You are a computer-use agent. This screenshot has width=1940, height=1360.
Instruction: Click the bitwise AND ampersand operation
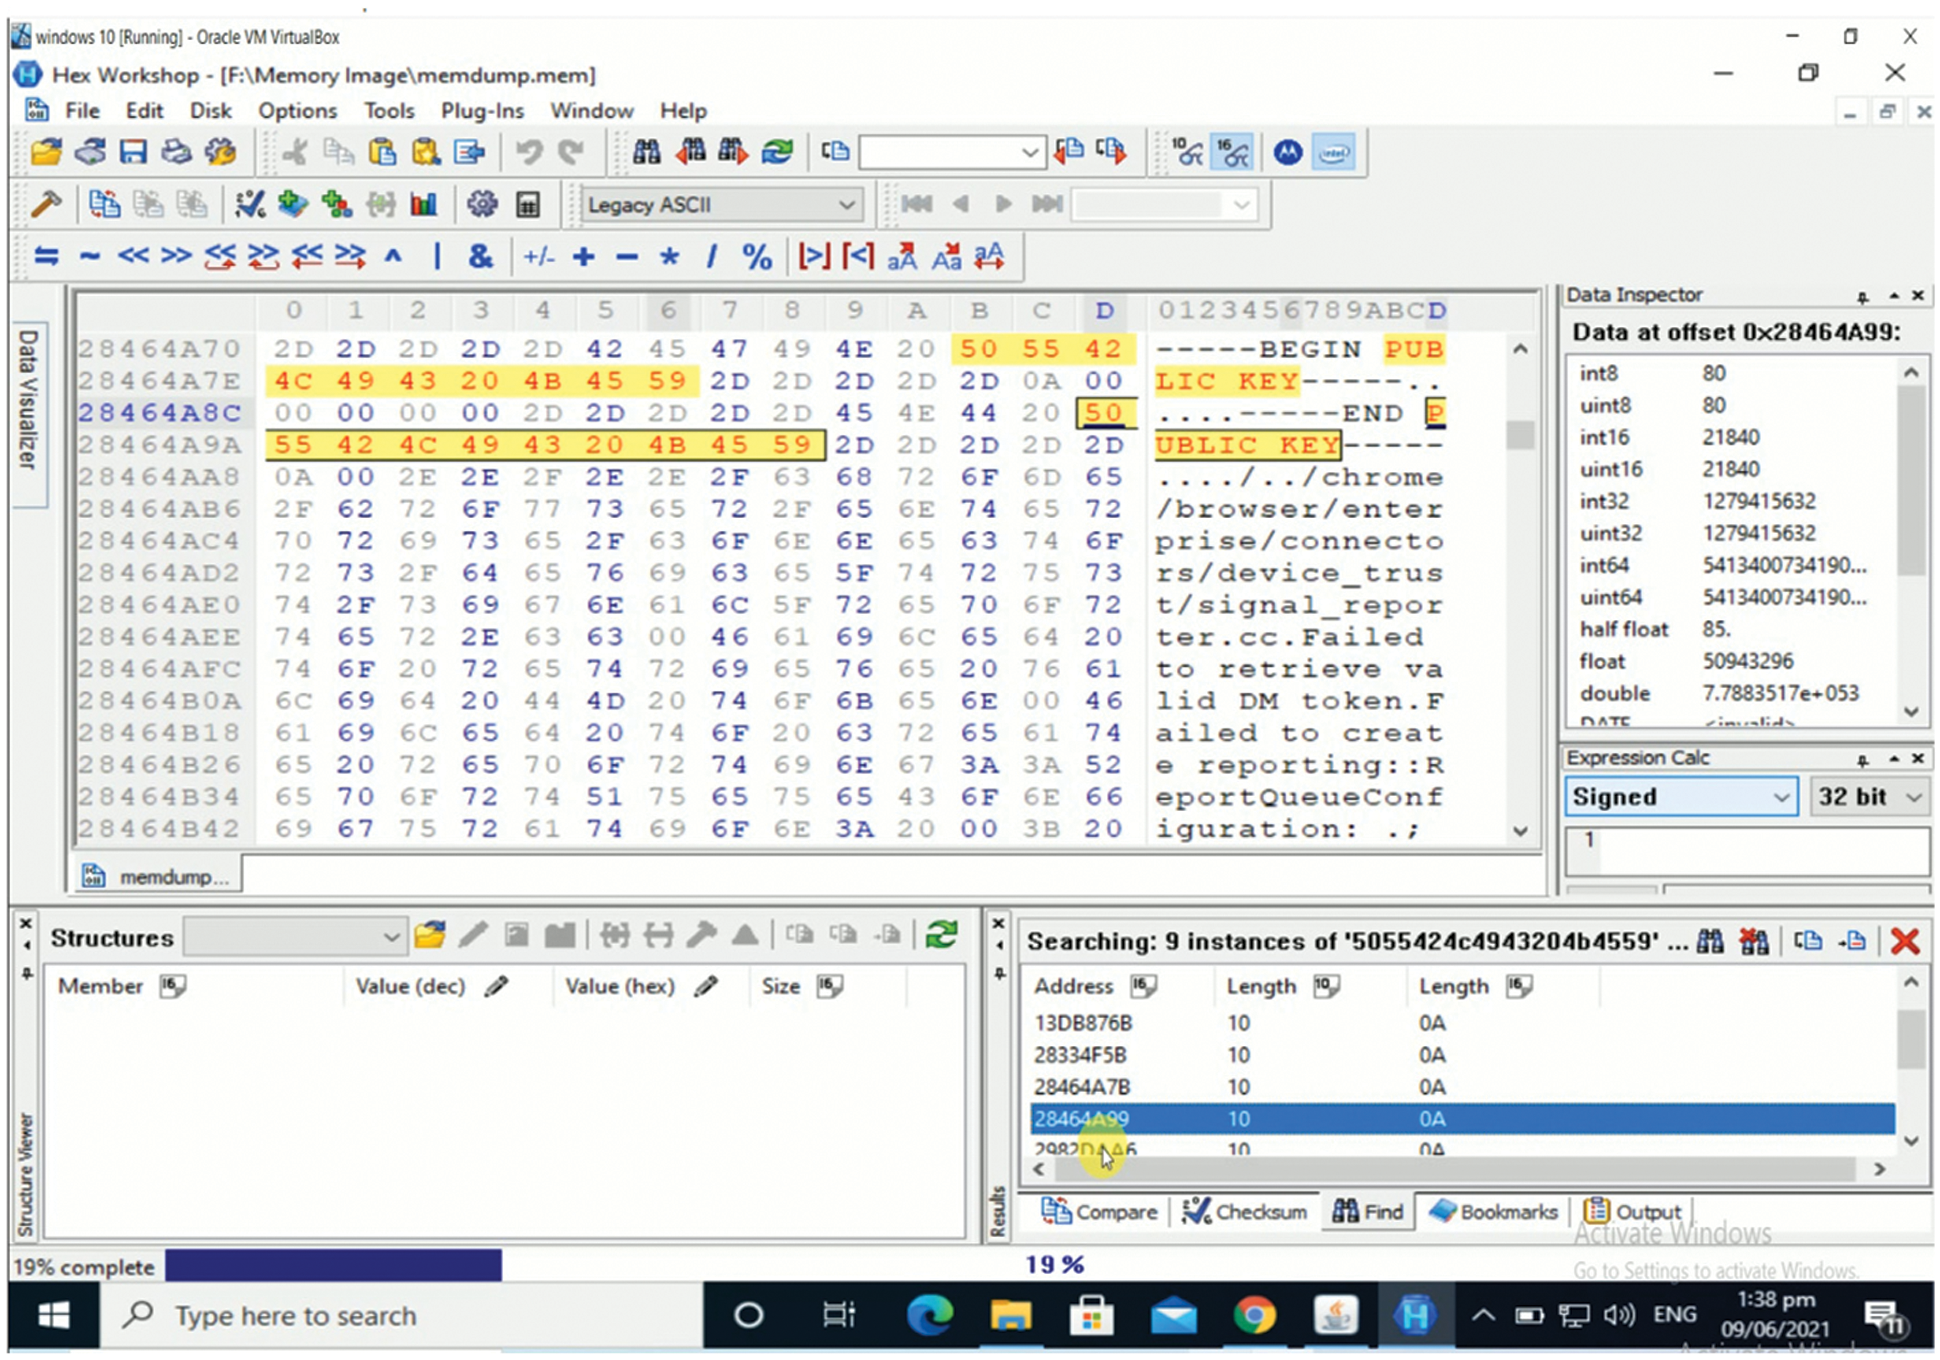click(480, 257)
